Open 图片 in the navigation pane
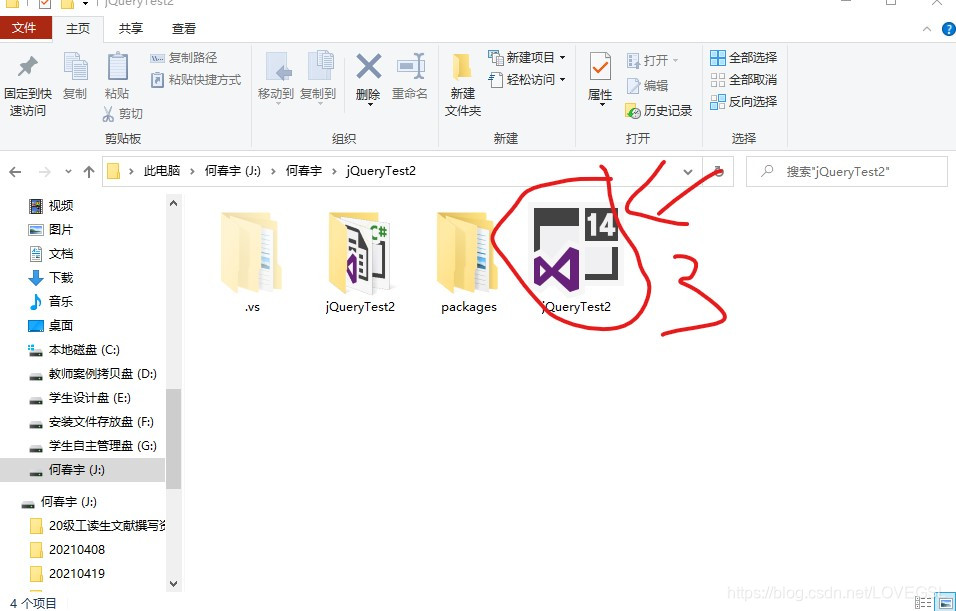 tap(51, 229)
